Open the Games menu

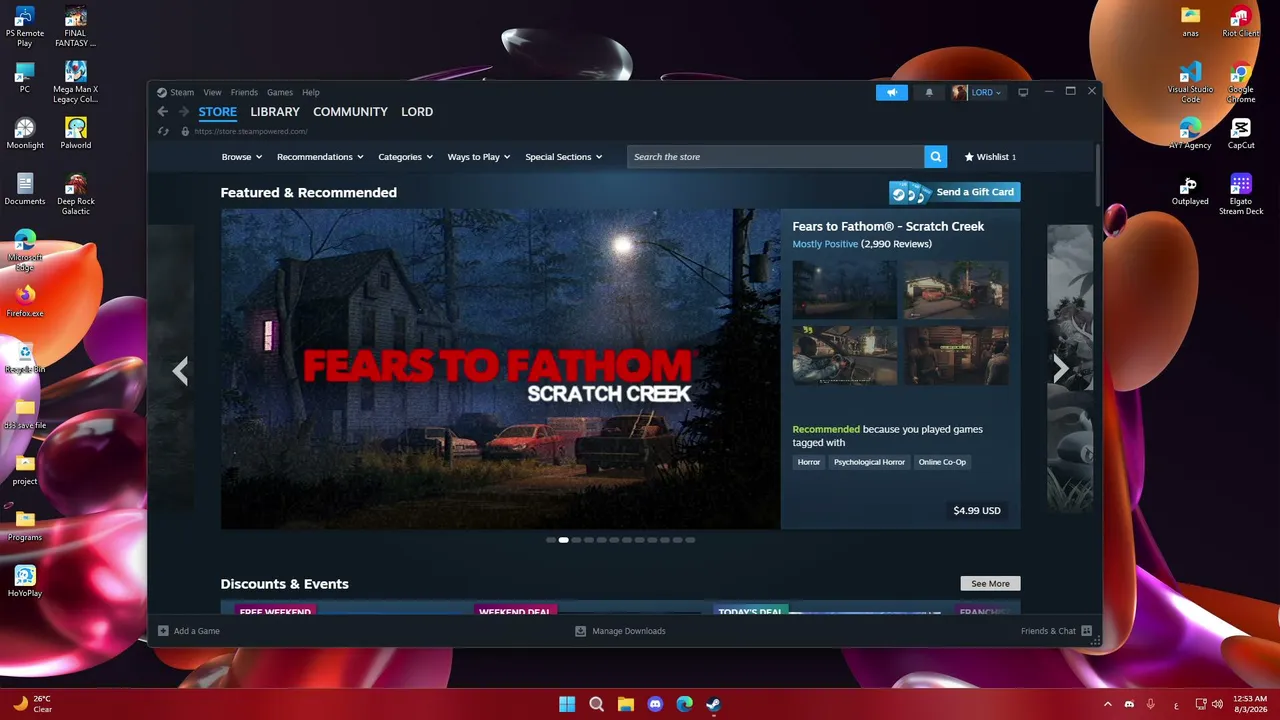point(280,92)
